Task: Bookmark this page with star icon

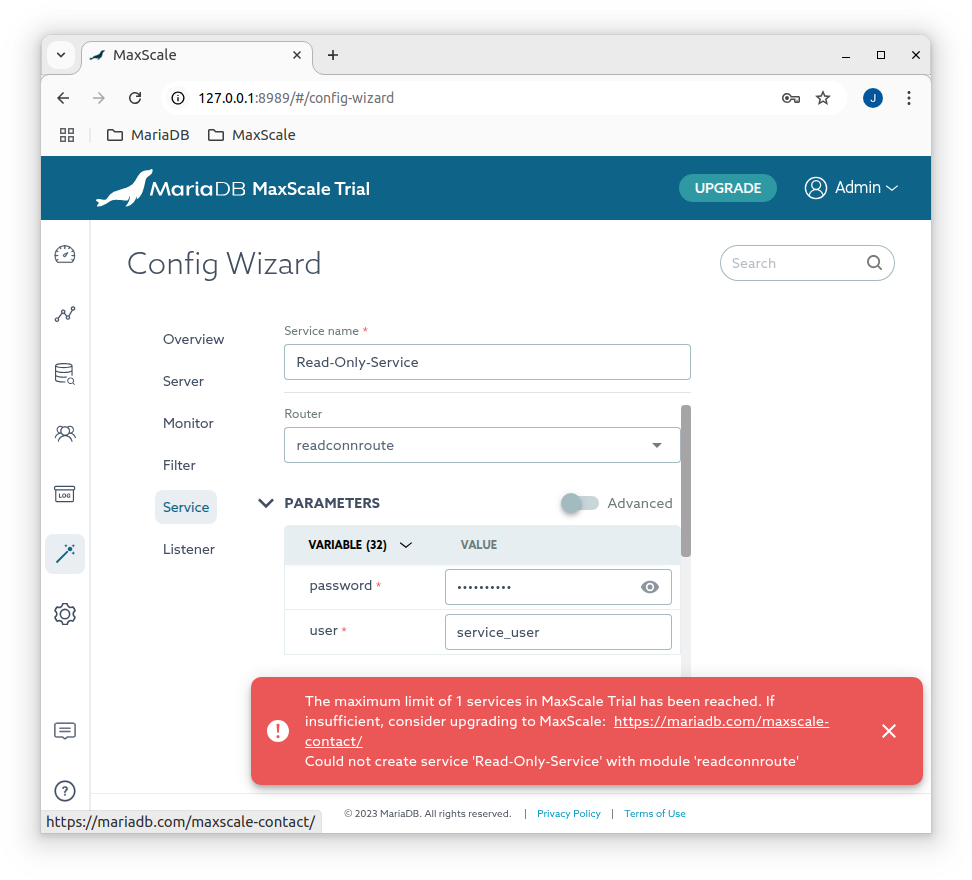Action: pyautogui.click(x=823, y=98)
